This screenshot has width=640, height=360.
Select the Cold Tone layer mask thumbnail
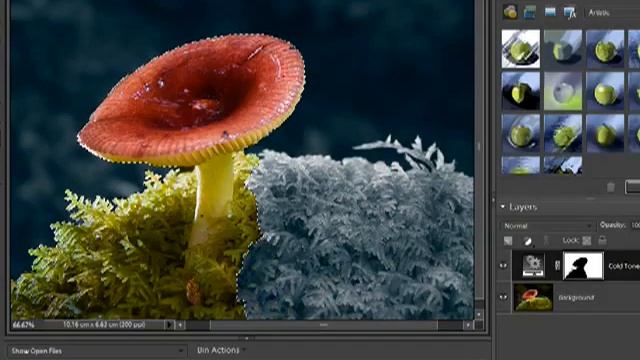(x=583, y=266)
